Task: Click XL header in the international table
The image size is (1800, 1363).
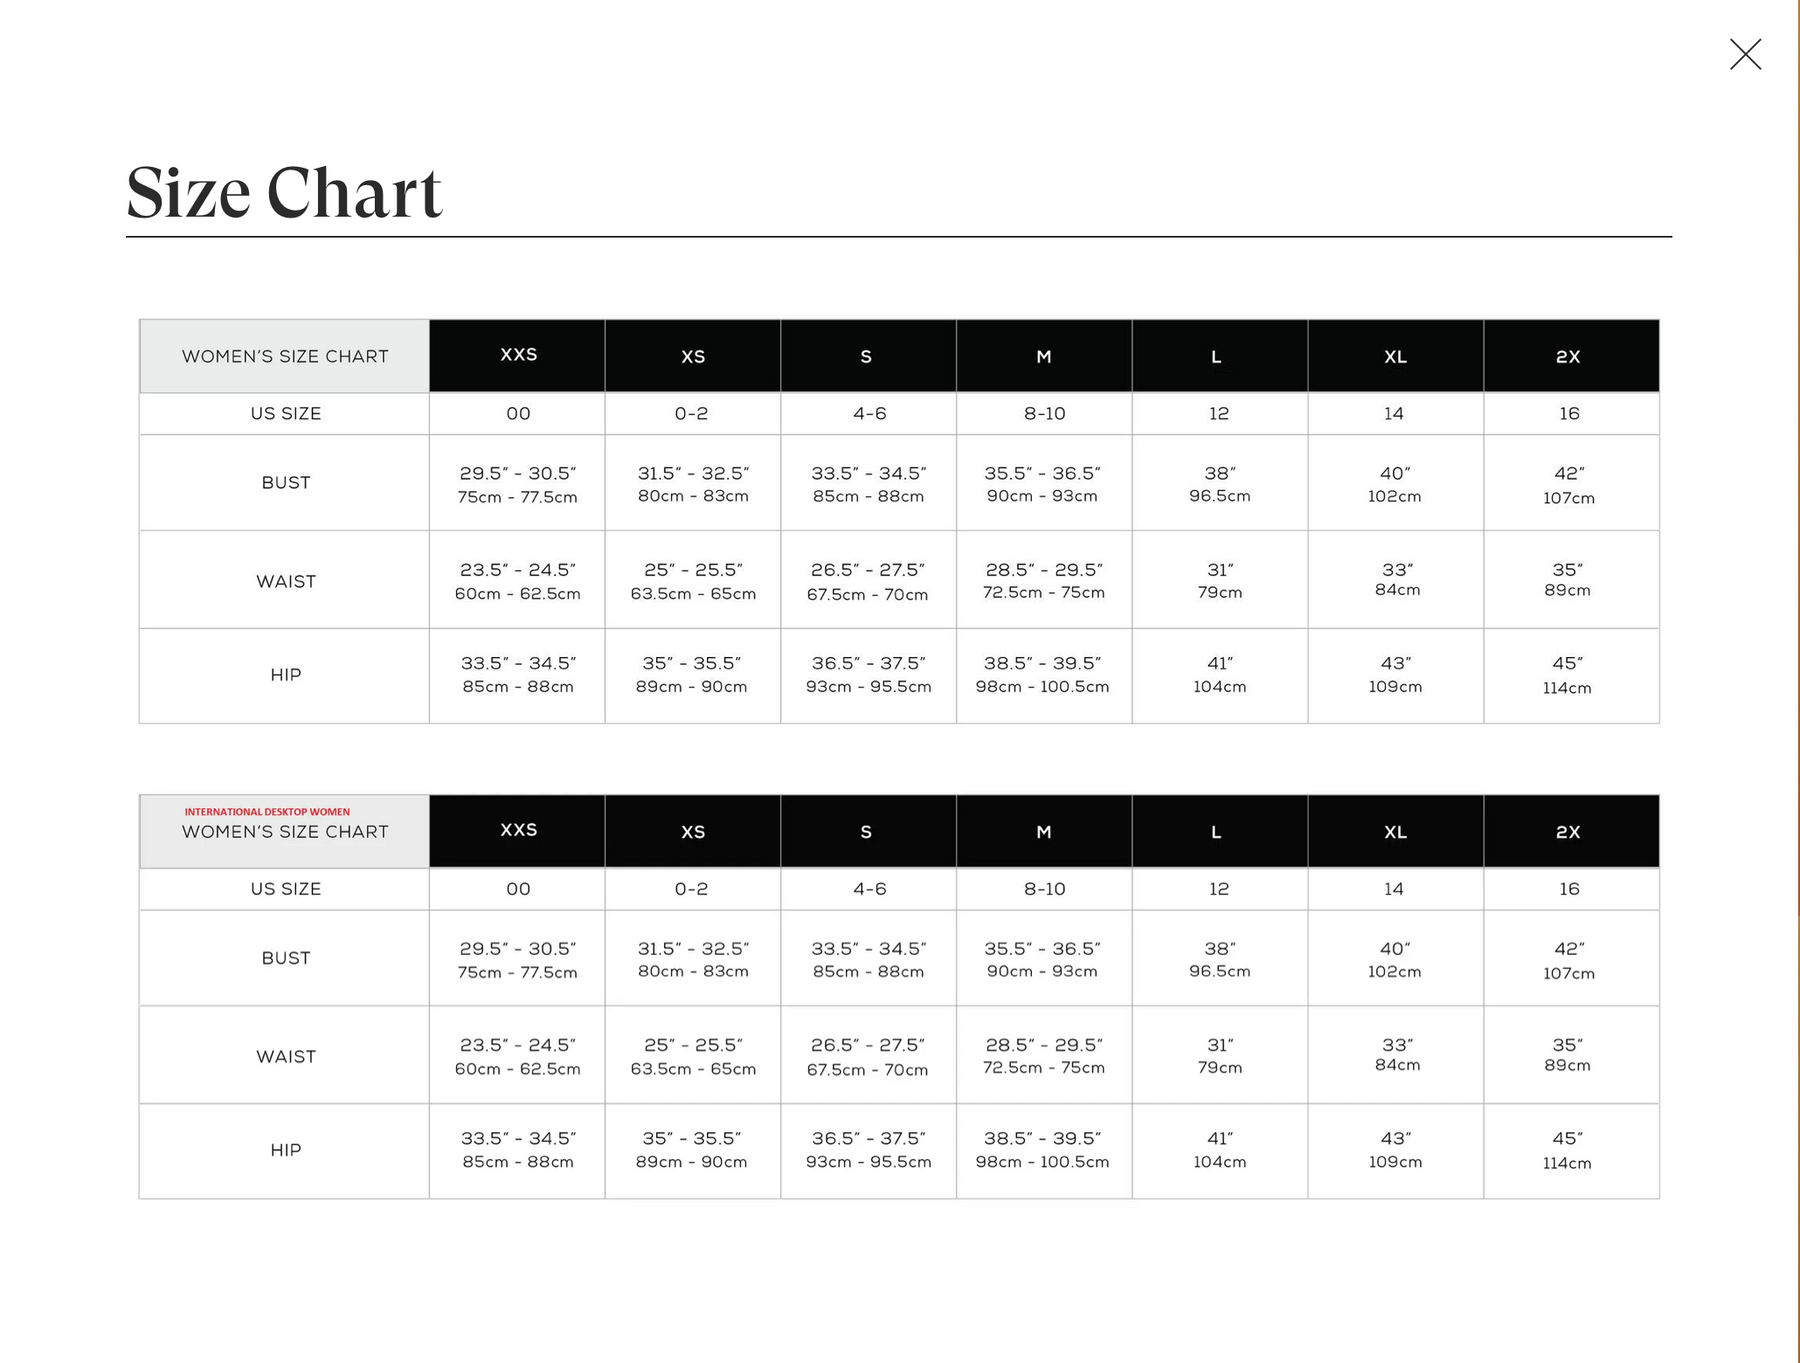Action: coord(1395,832)
